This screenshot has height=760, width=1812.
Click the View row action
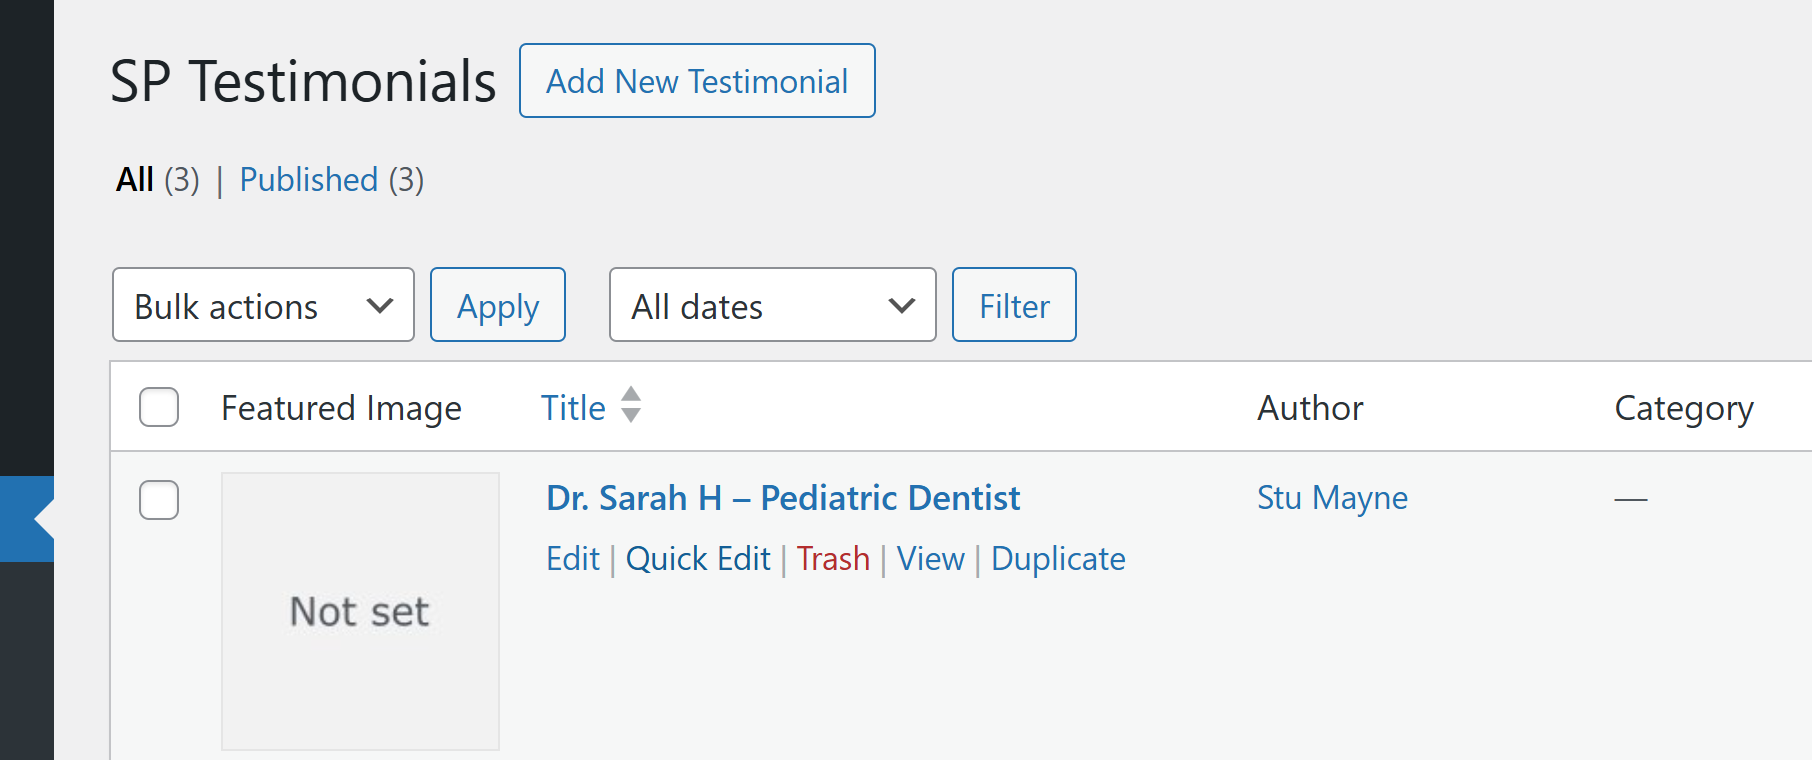pos(930,559)
